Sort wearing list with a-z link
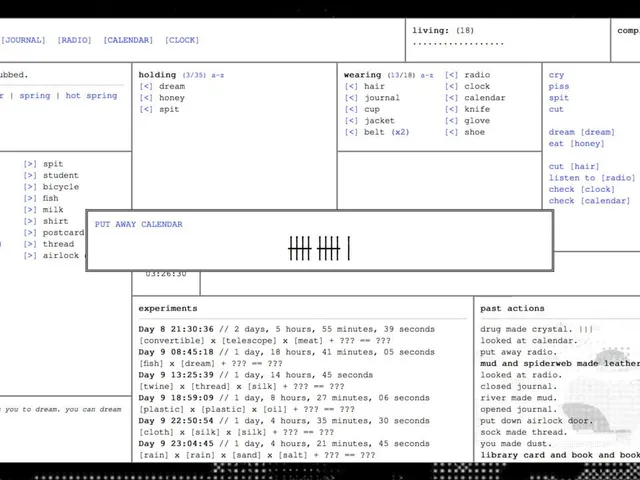 pyautogui.click(x=427, y=76)
